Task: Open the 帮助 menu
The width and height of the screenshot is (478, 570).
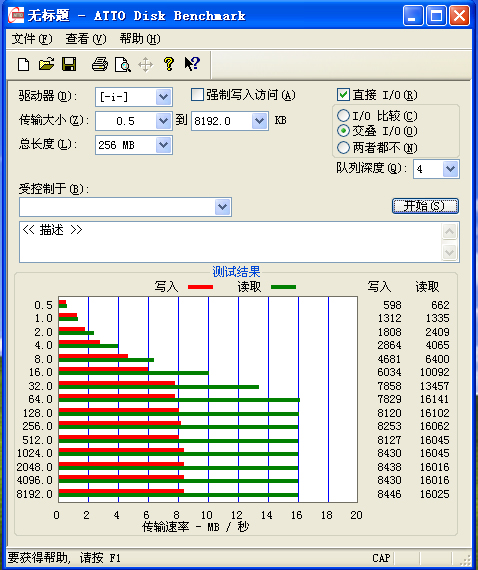Action: click(x=140, y=39)
